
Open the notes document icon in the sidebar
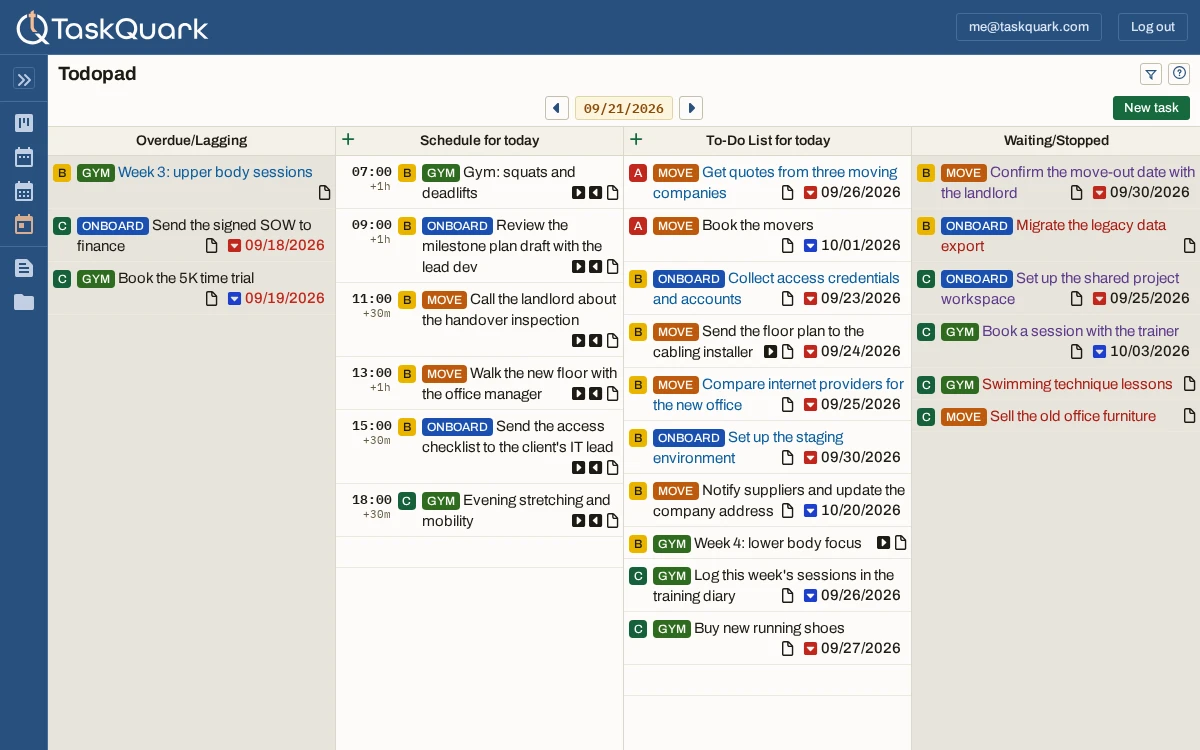[x=24, y=268]
